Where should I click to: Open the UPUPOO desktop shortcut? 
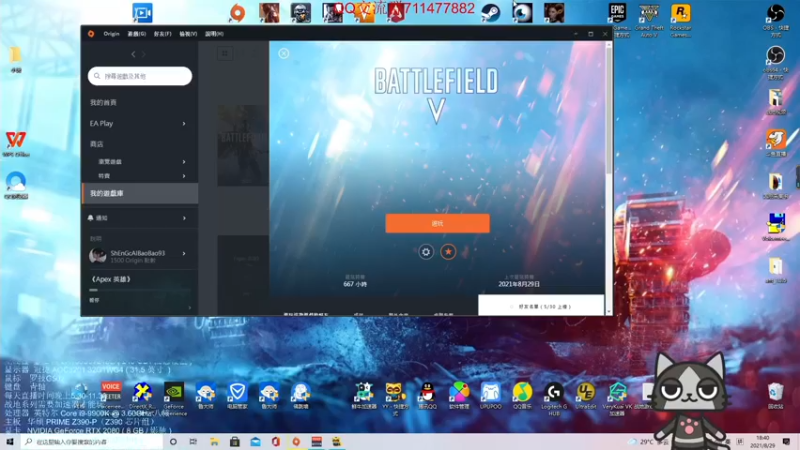[x=490, y=395]
